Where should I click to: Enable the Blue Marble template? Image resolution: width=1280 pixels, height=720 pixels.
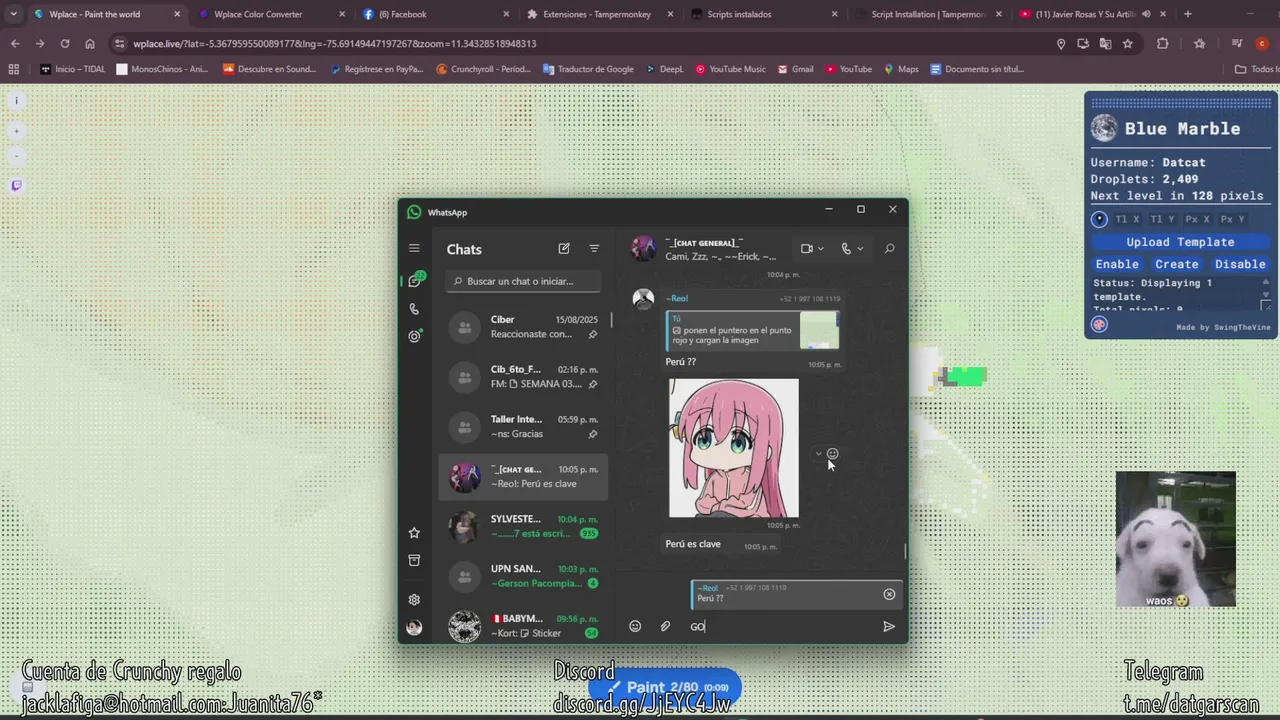[x=1117, y=264]
